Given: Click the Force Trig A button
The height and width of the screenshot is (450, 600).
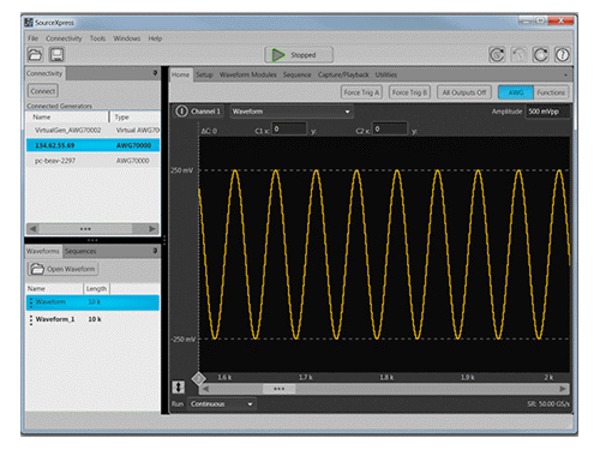Looking at the screenshot, I should (x=362, y=92).
